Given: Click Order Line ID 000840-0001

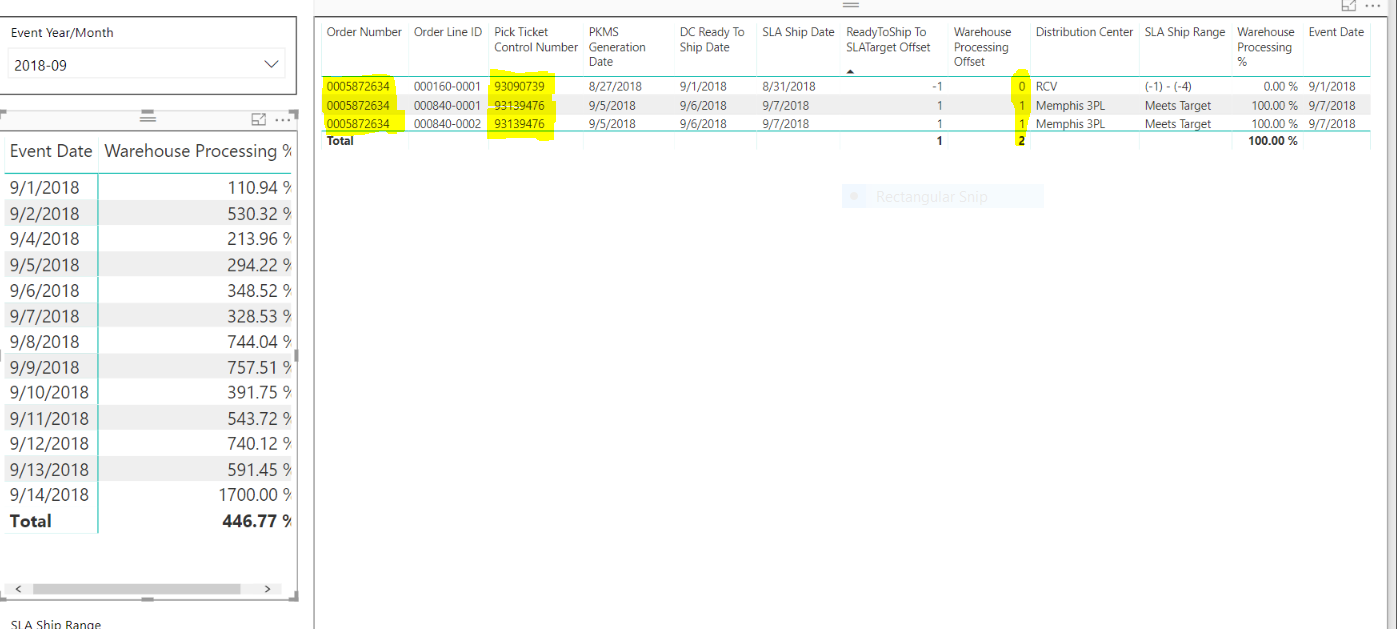Looking at the screenshot, I should coord(447,105).
